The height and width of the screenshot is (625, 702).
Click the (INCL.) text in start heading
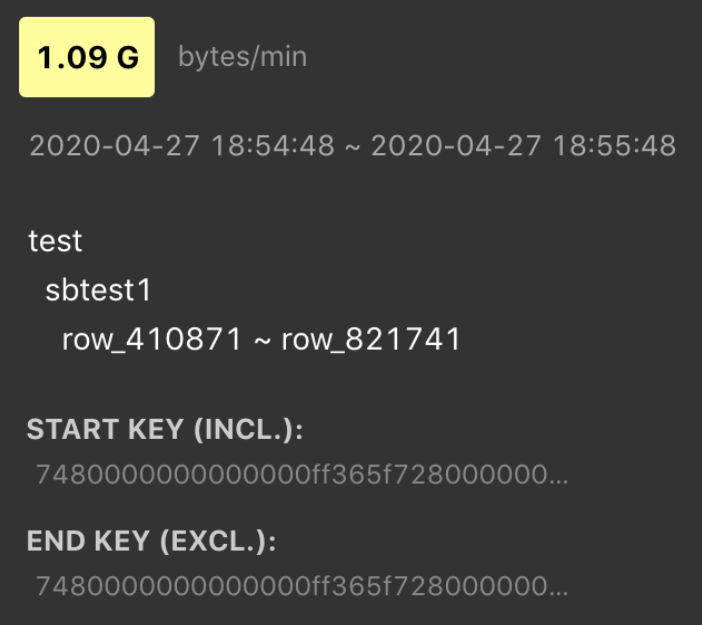pyautogui.click(x=248, y=430)
